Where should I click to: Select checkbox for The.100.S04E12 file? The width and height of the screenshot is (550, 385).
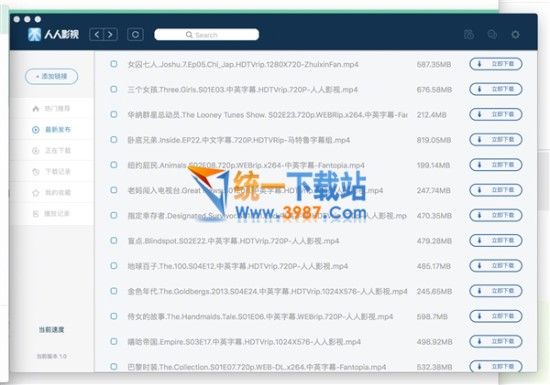[114, 266]
